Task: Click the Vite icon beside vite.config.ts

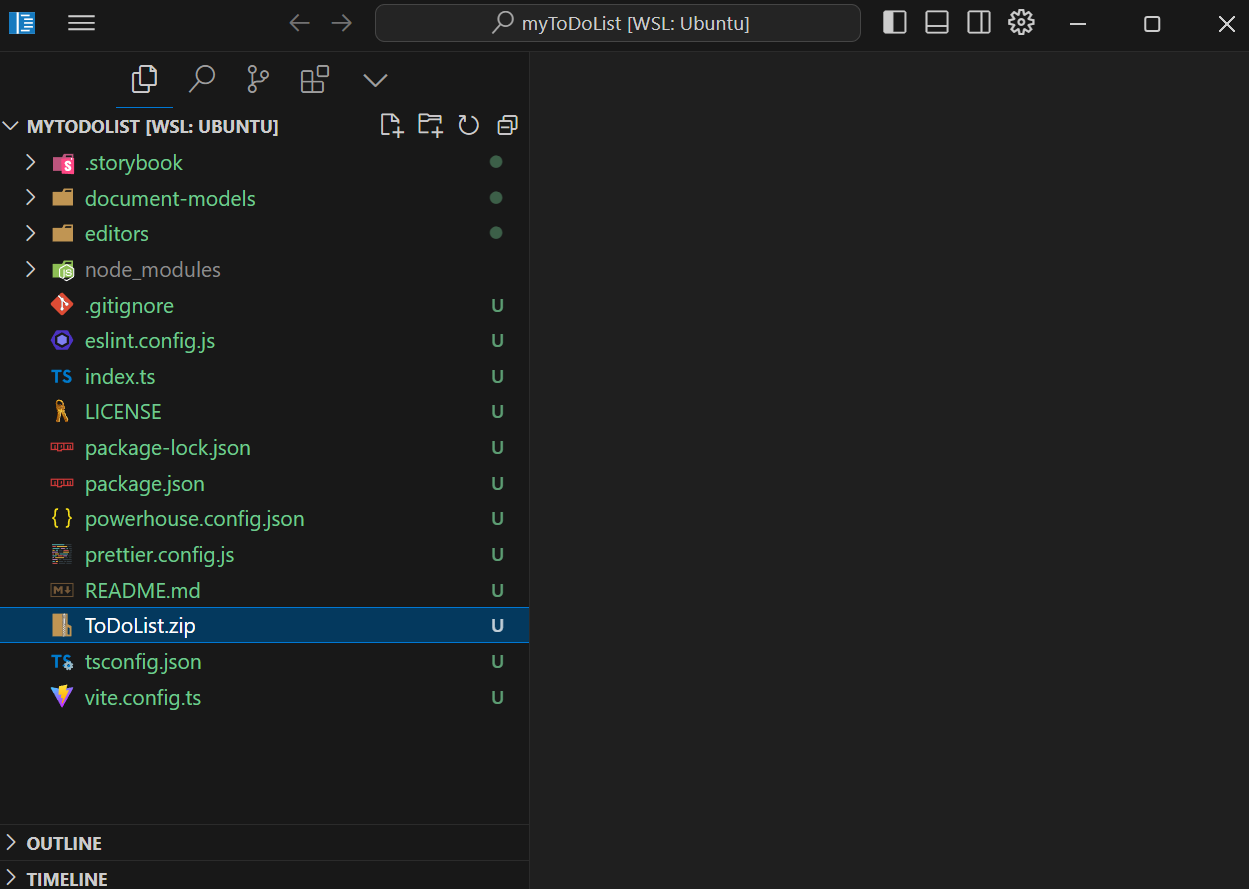Action: [62, 697]
